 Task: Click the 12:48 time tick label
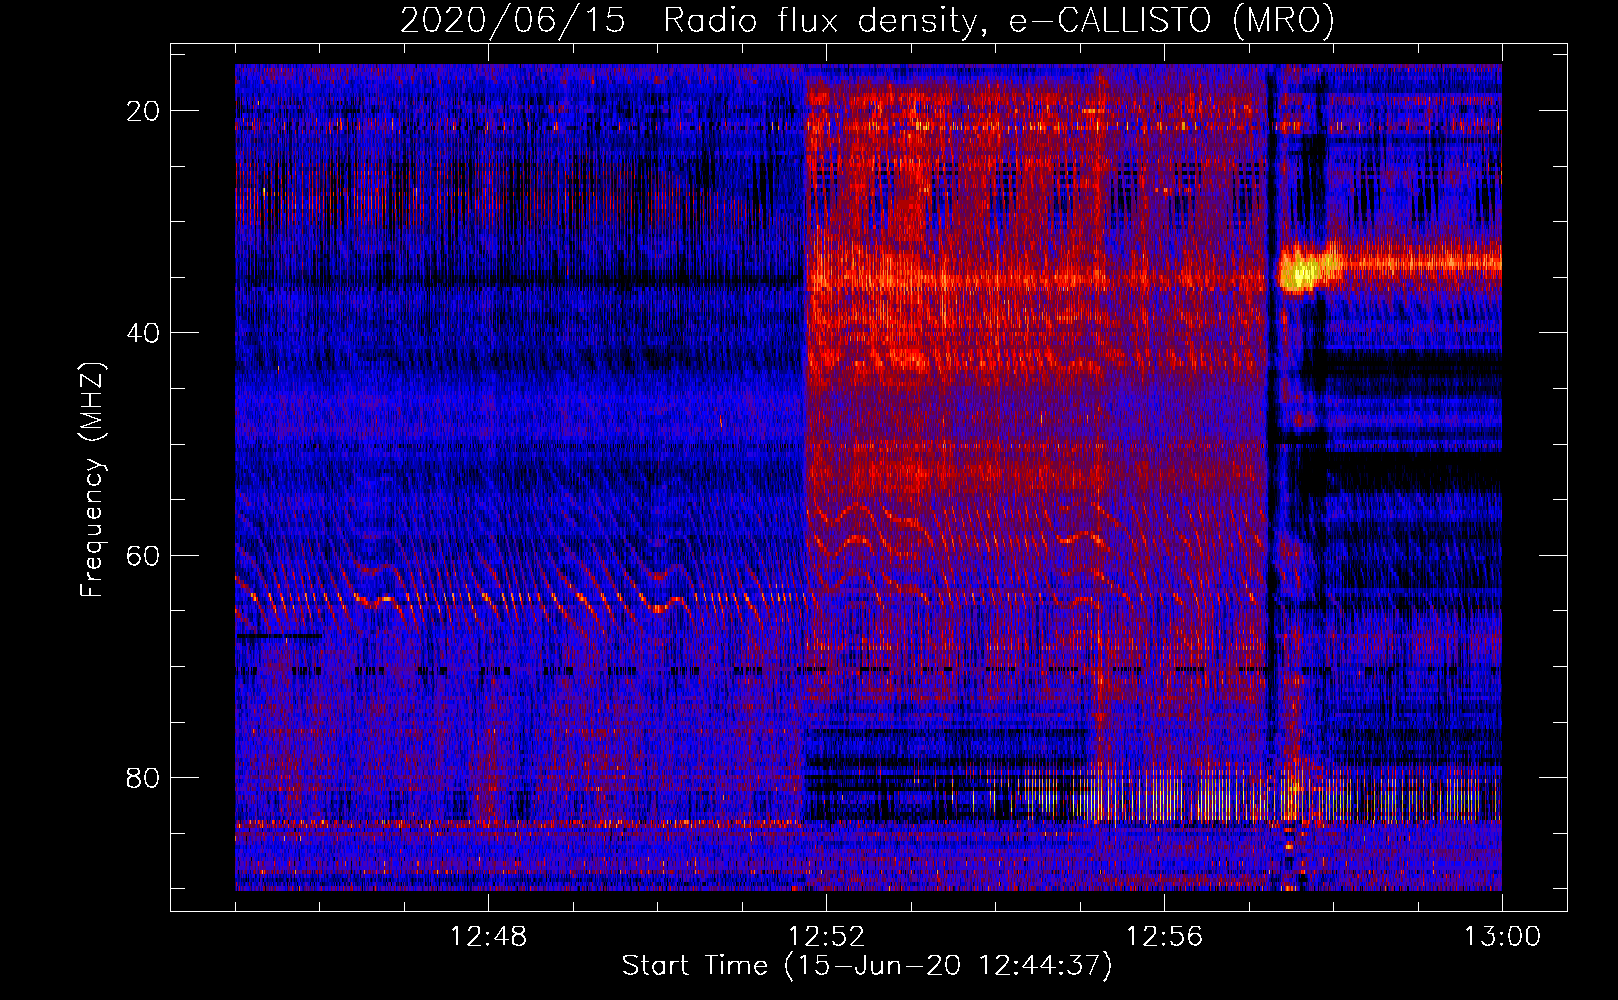point(488,937)
